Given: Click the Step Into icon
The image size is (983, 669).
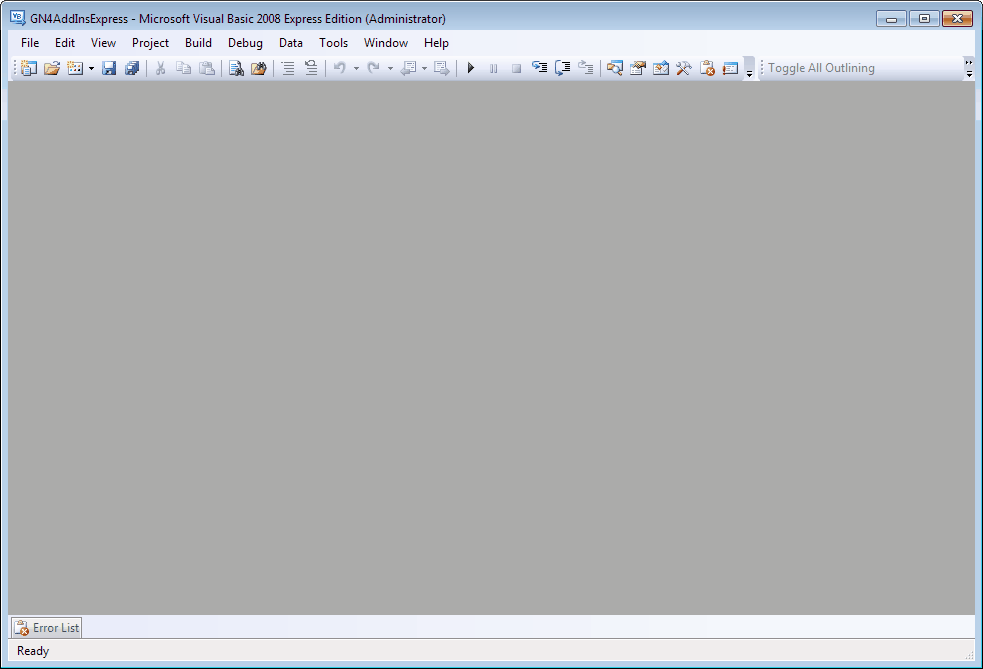Looking at the screenshot, I should click(539, 68).
